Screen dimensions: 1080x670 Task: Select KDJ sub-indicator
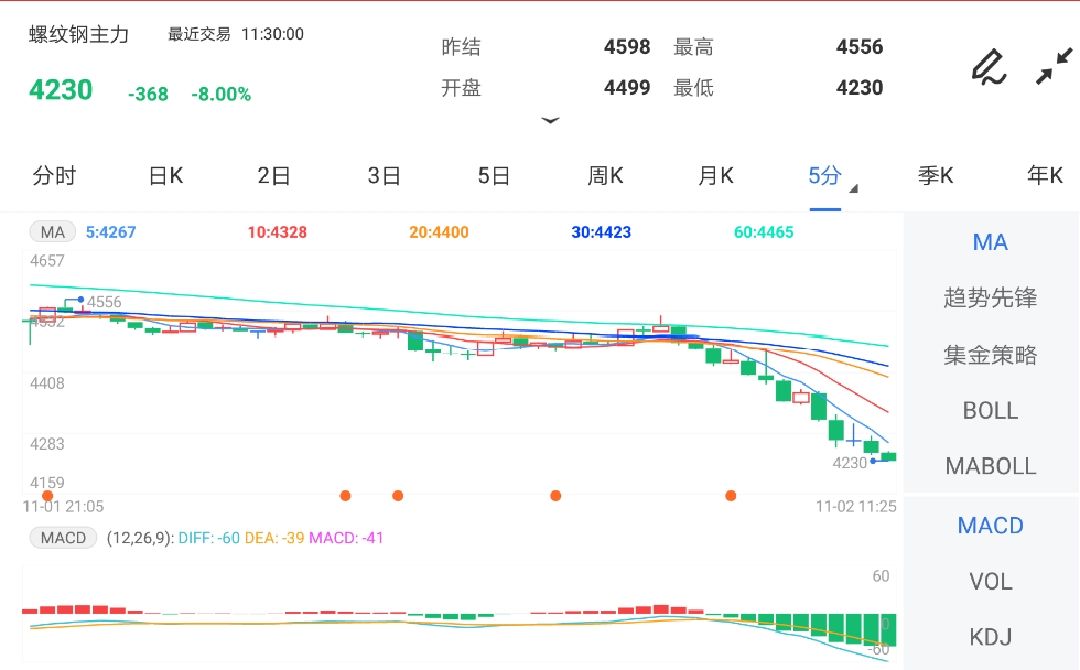coord(990,637)
